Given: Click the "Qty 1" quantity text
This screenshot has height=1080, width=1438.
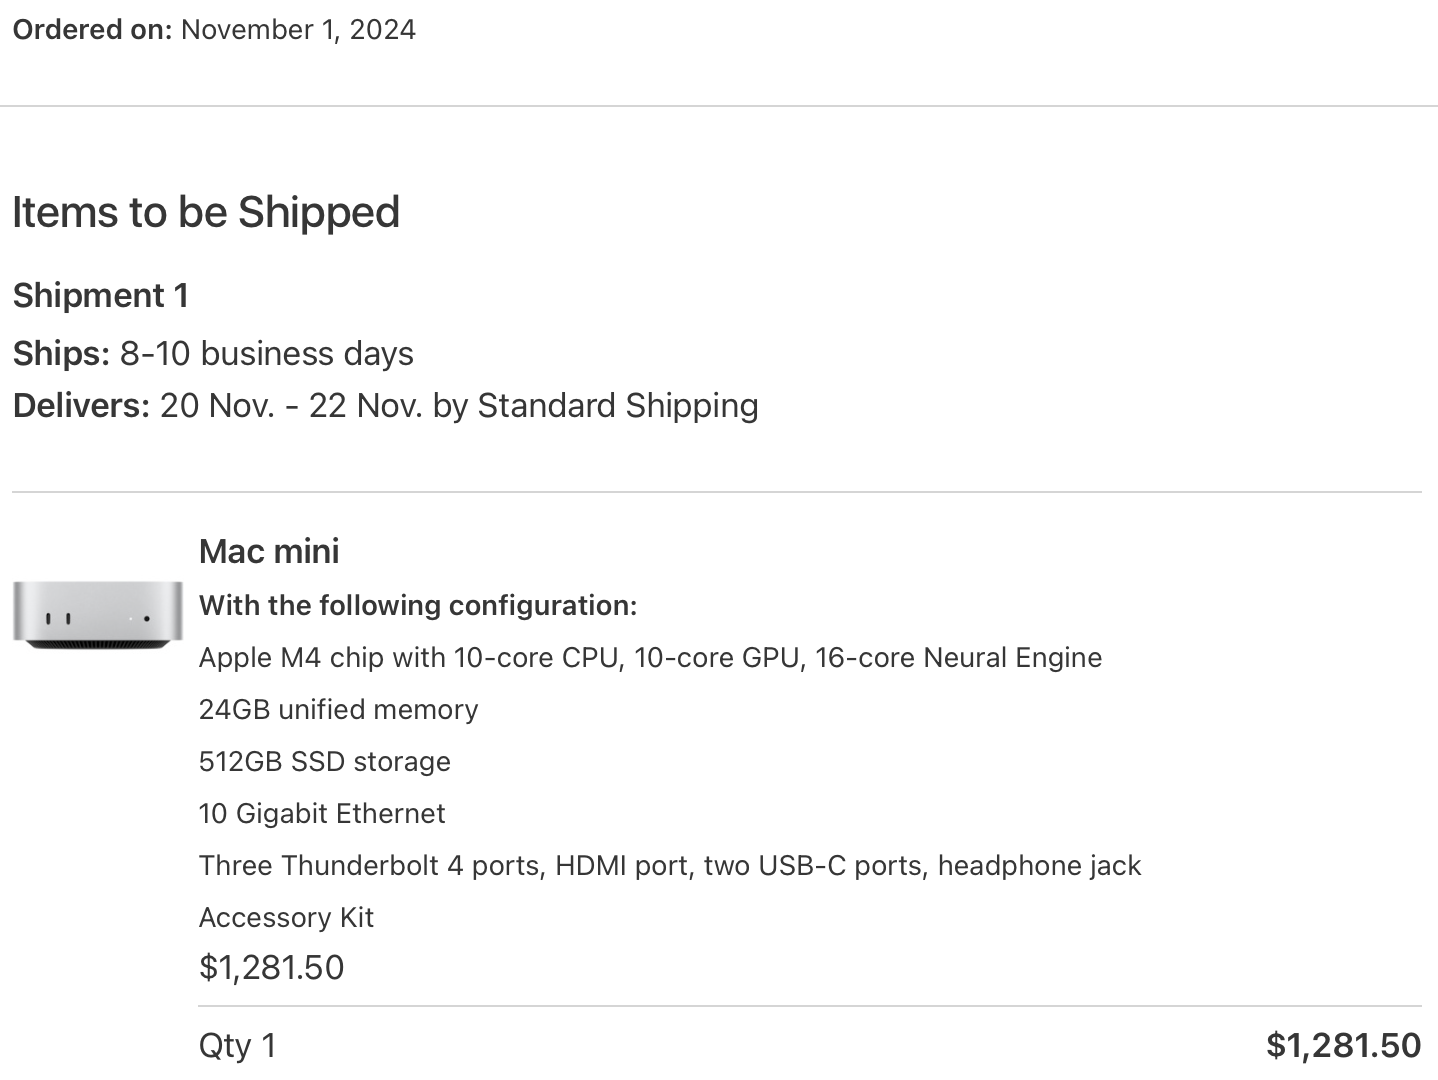Looking at the screenshot, I should click(x=237, y=1046).
